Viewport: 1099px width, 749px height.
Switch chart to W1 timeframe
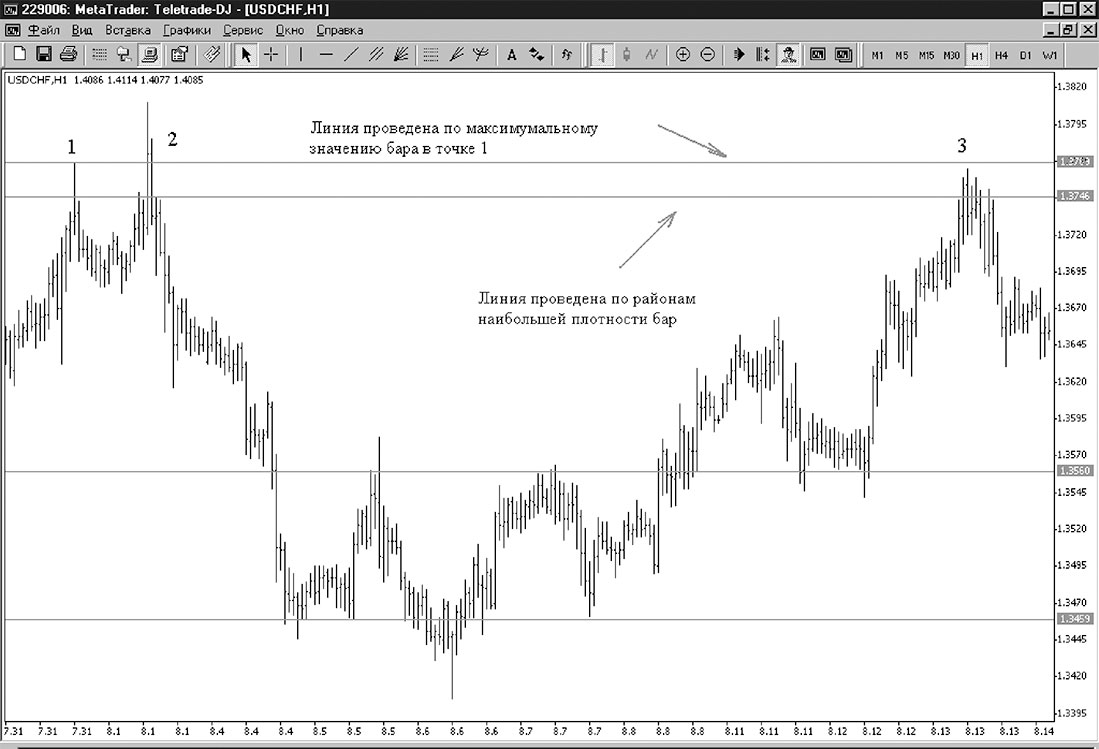point(1049,55)
